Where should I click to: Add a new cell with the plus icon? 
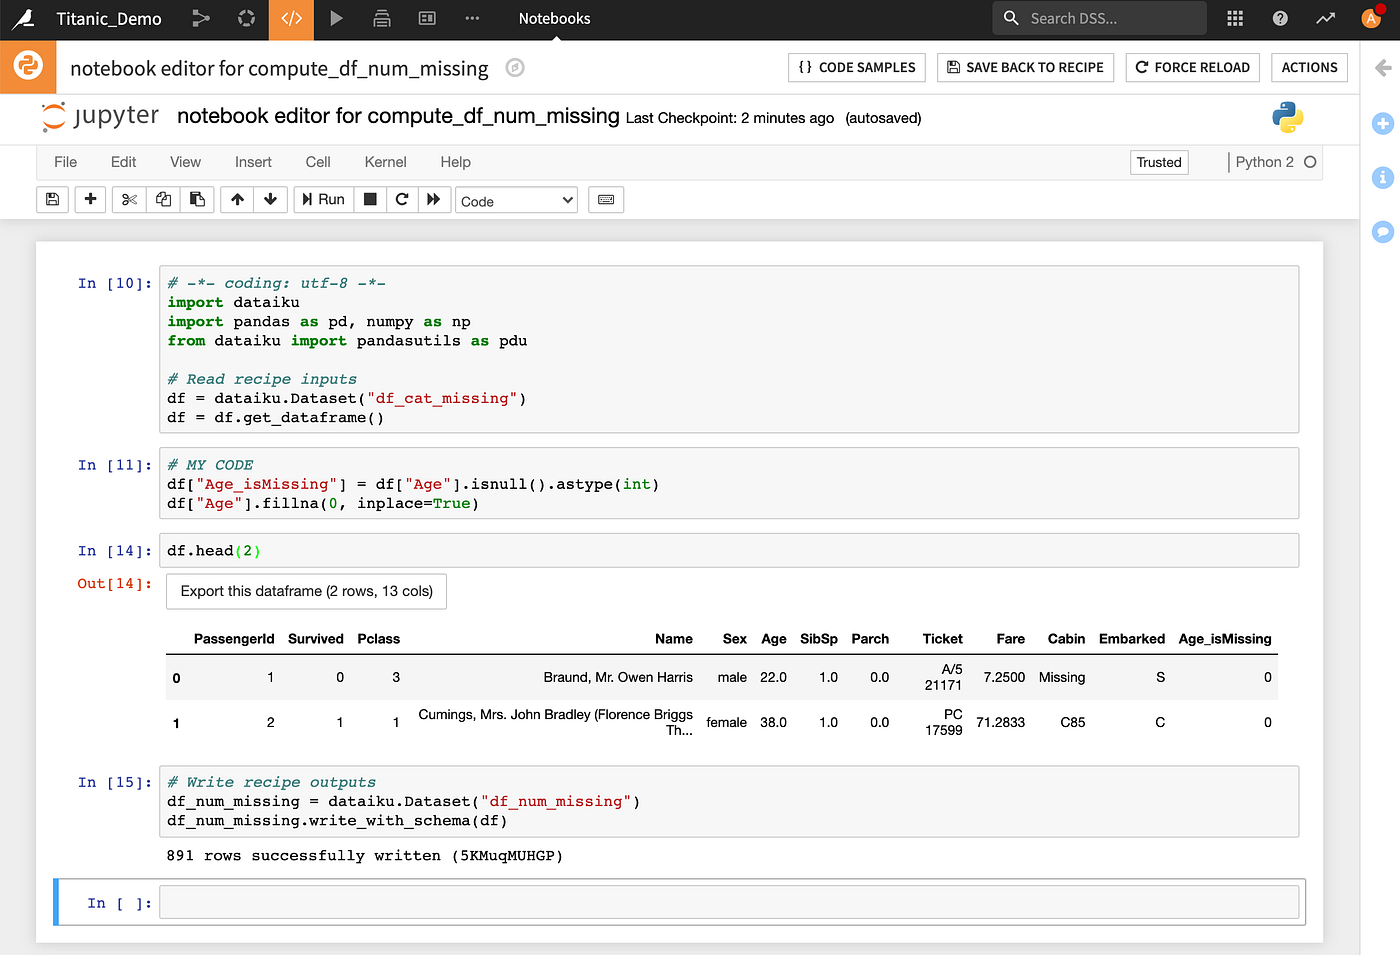pyautogui.click(x=89, y=199)
